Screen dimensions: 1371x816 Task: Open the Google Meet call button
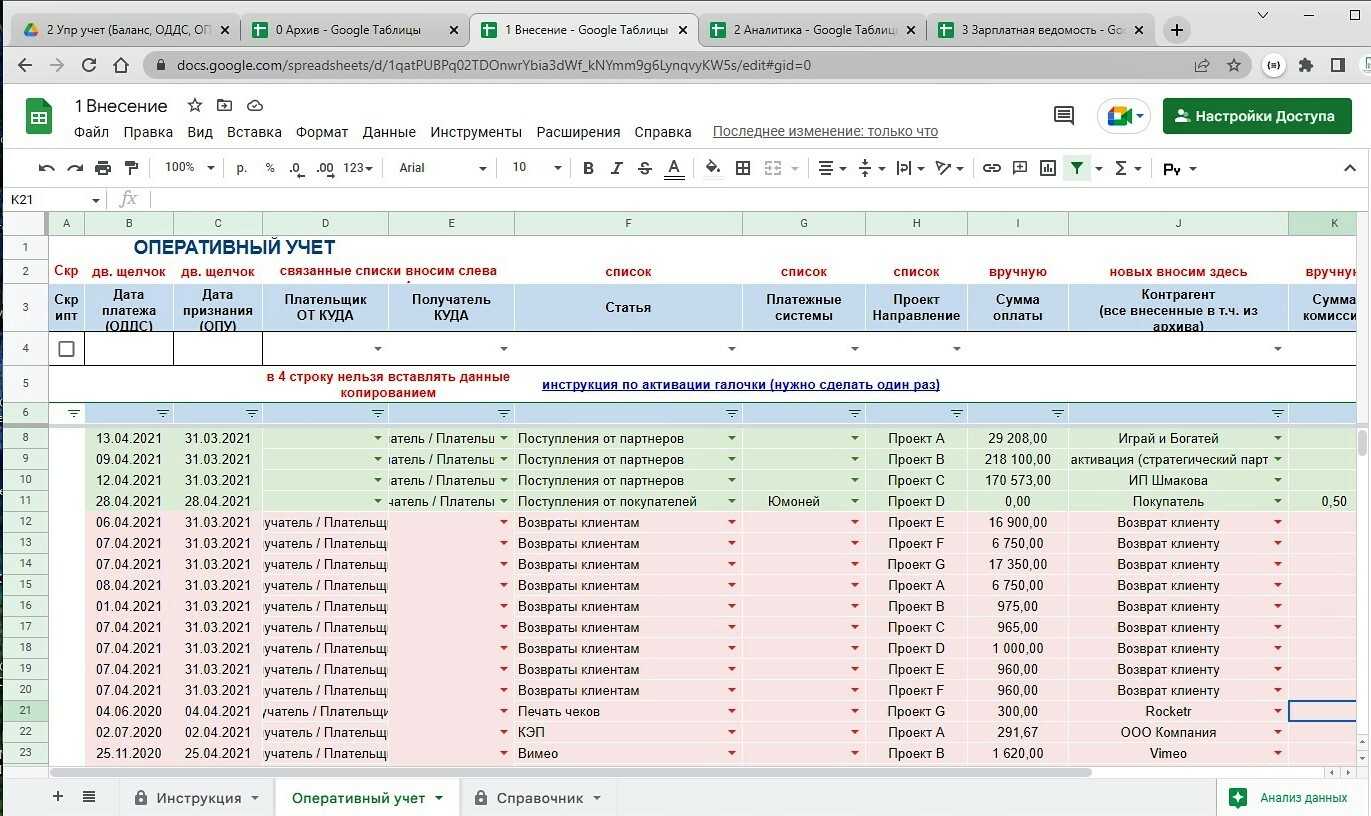(x=1122, y=116)
